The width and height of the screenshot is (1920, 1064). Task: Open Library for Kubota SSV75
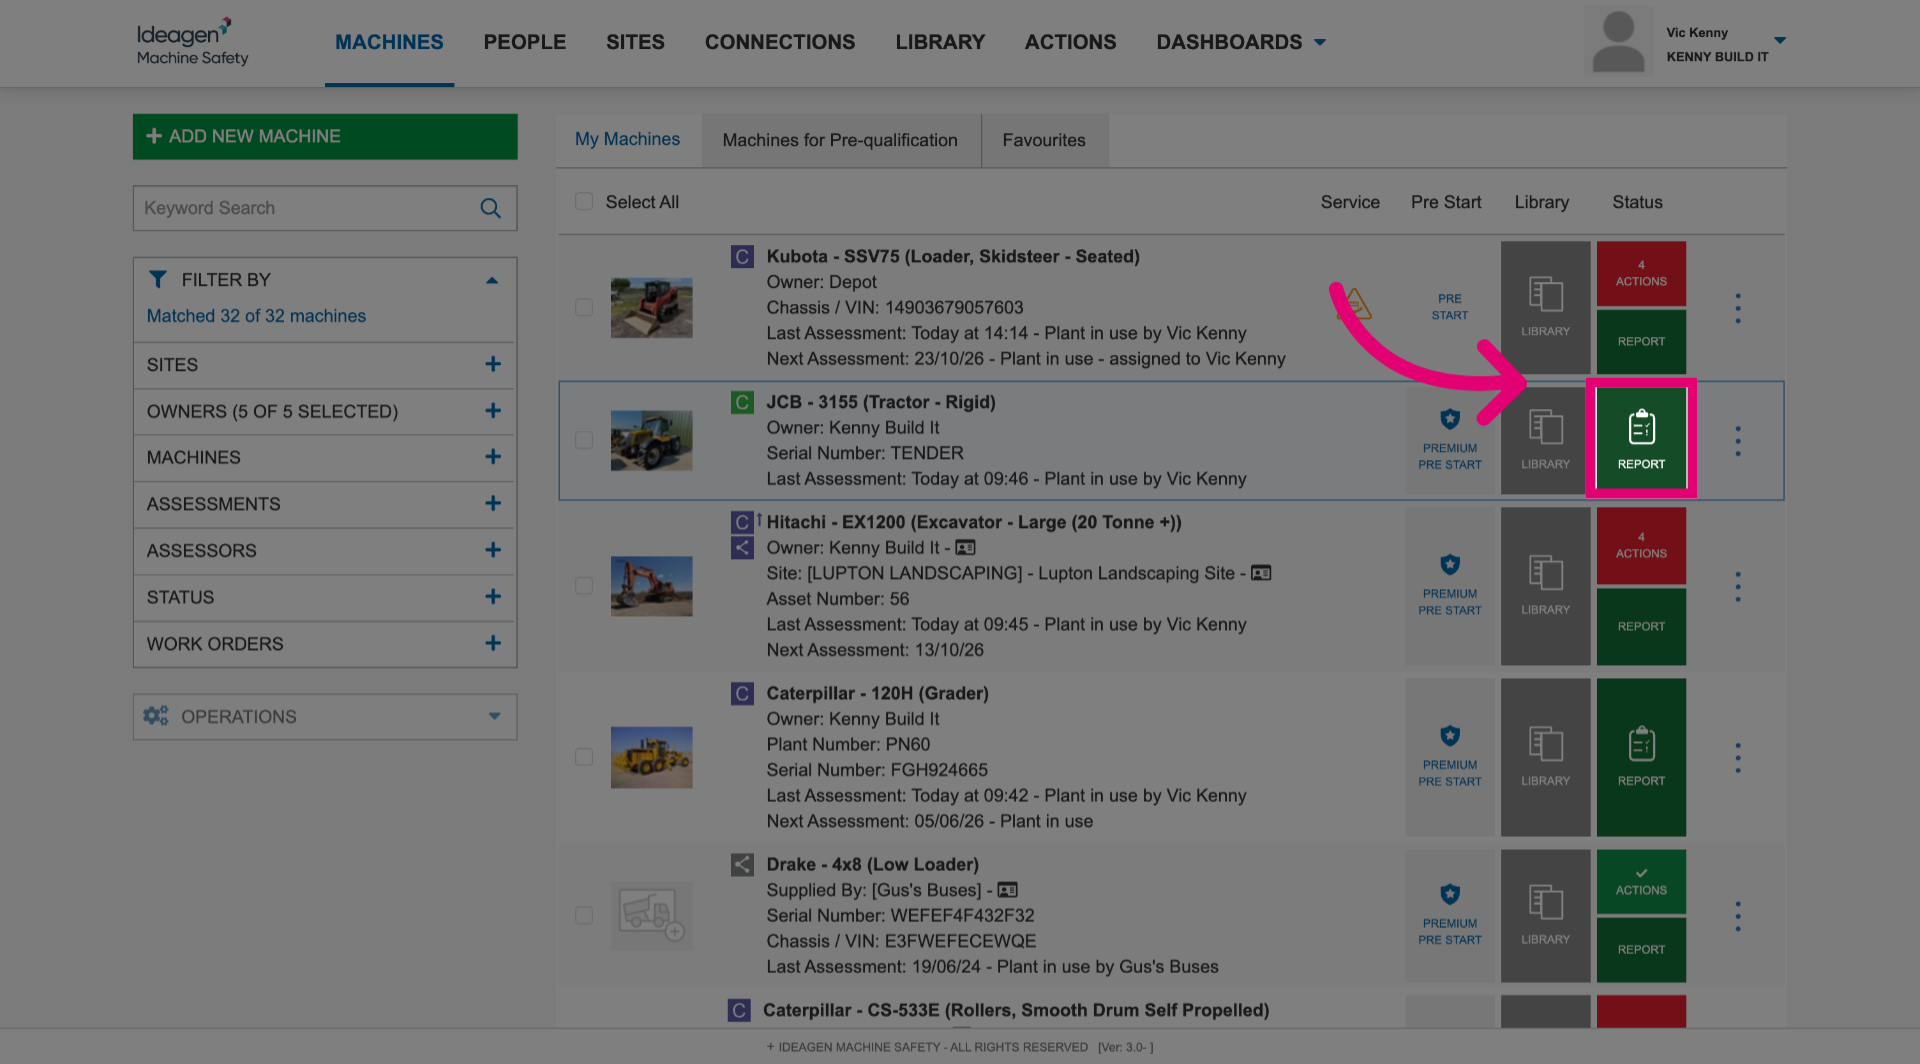click(x=1545, y=308)
